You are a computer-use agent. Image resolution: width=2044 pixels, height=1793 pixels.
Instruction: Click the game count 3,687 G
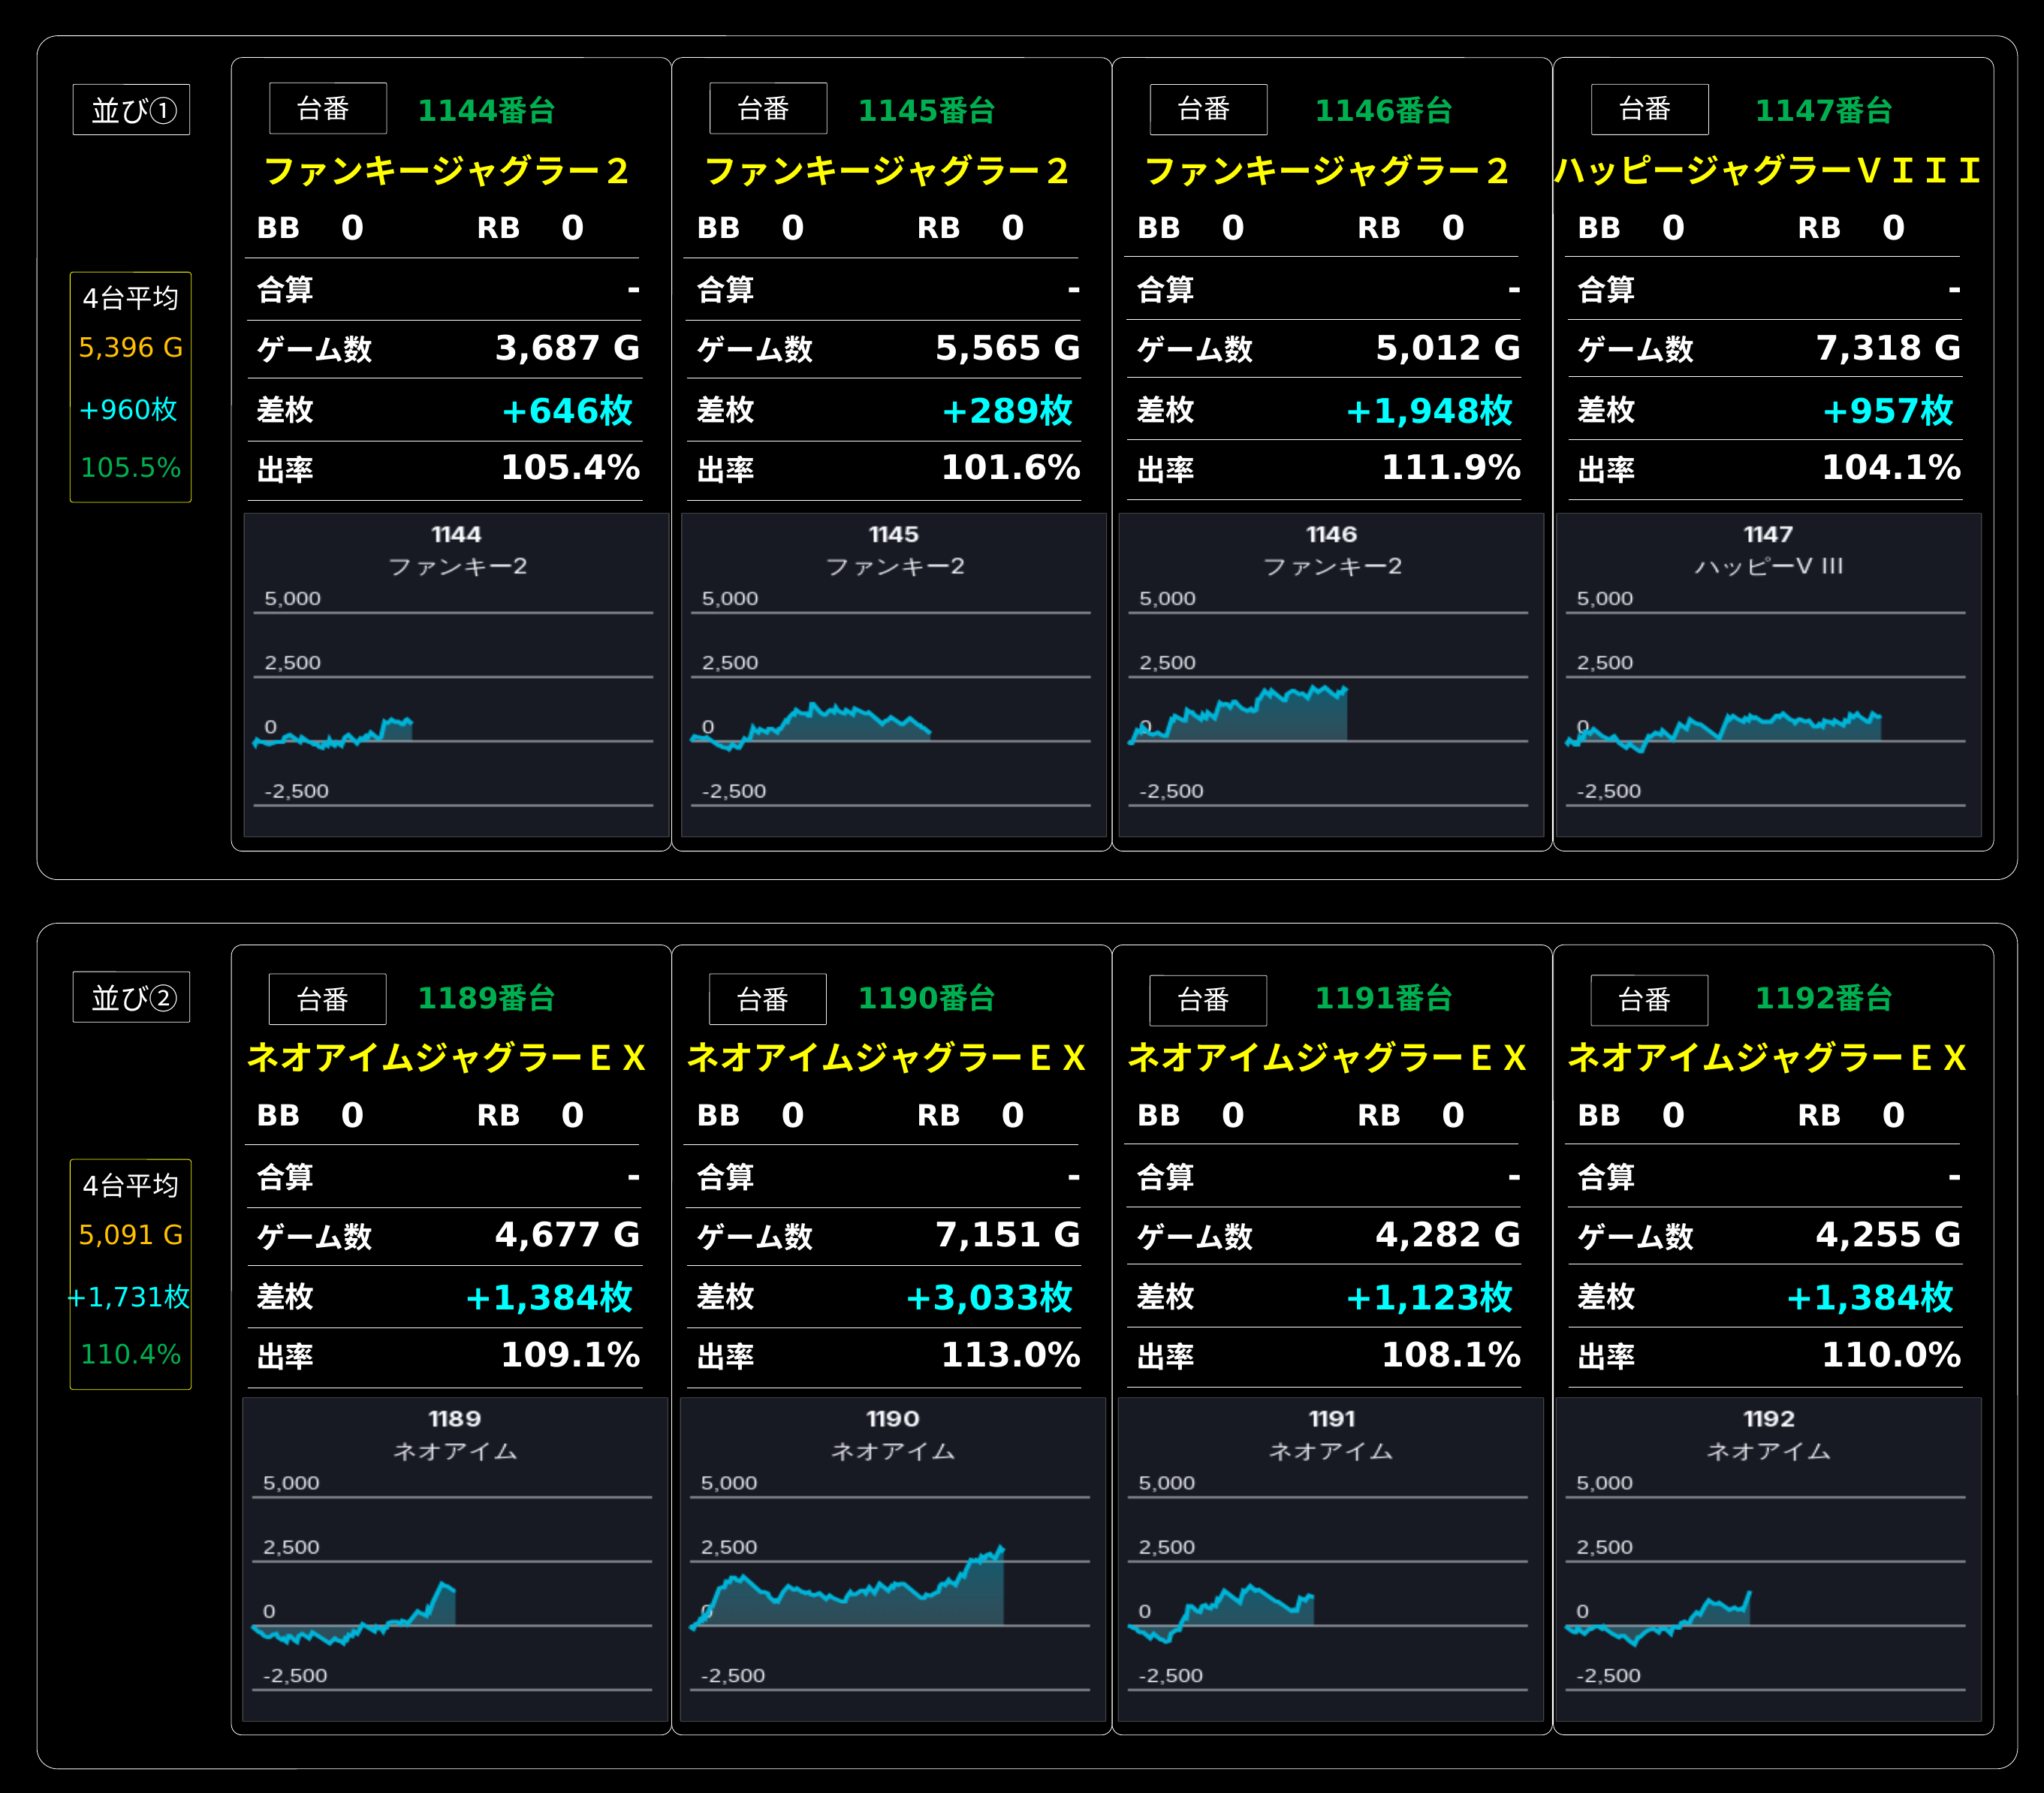coord(567,348)
